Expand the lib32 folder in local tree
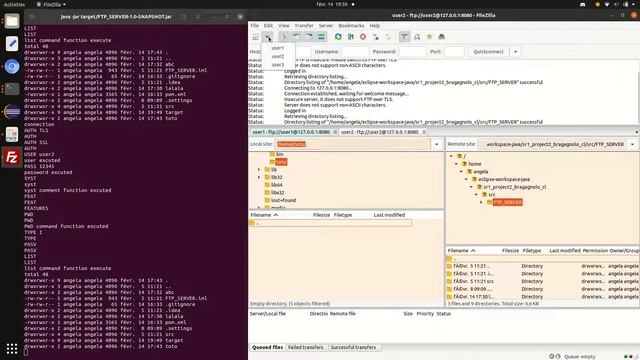This screenshot has width=640, height=360. point(259,177)
